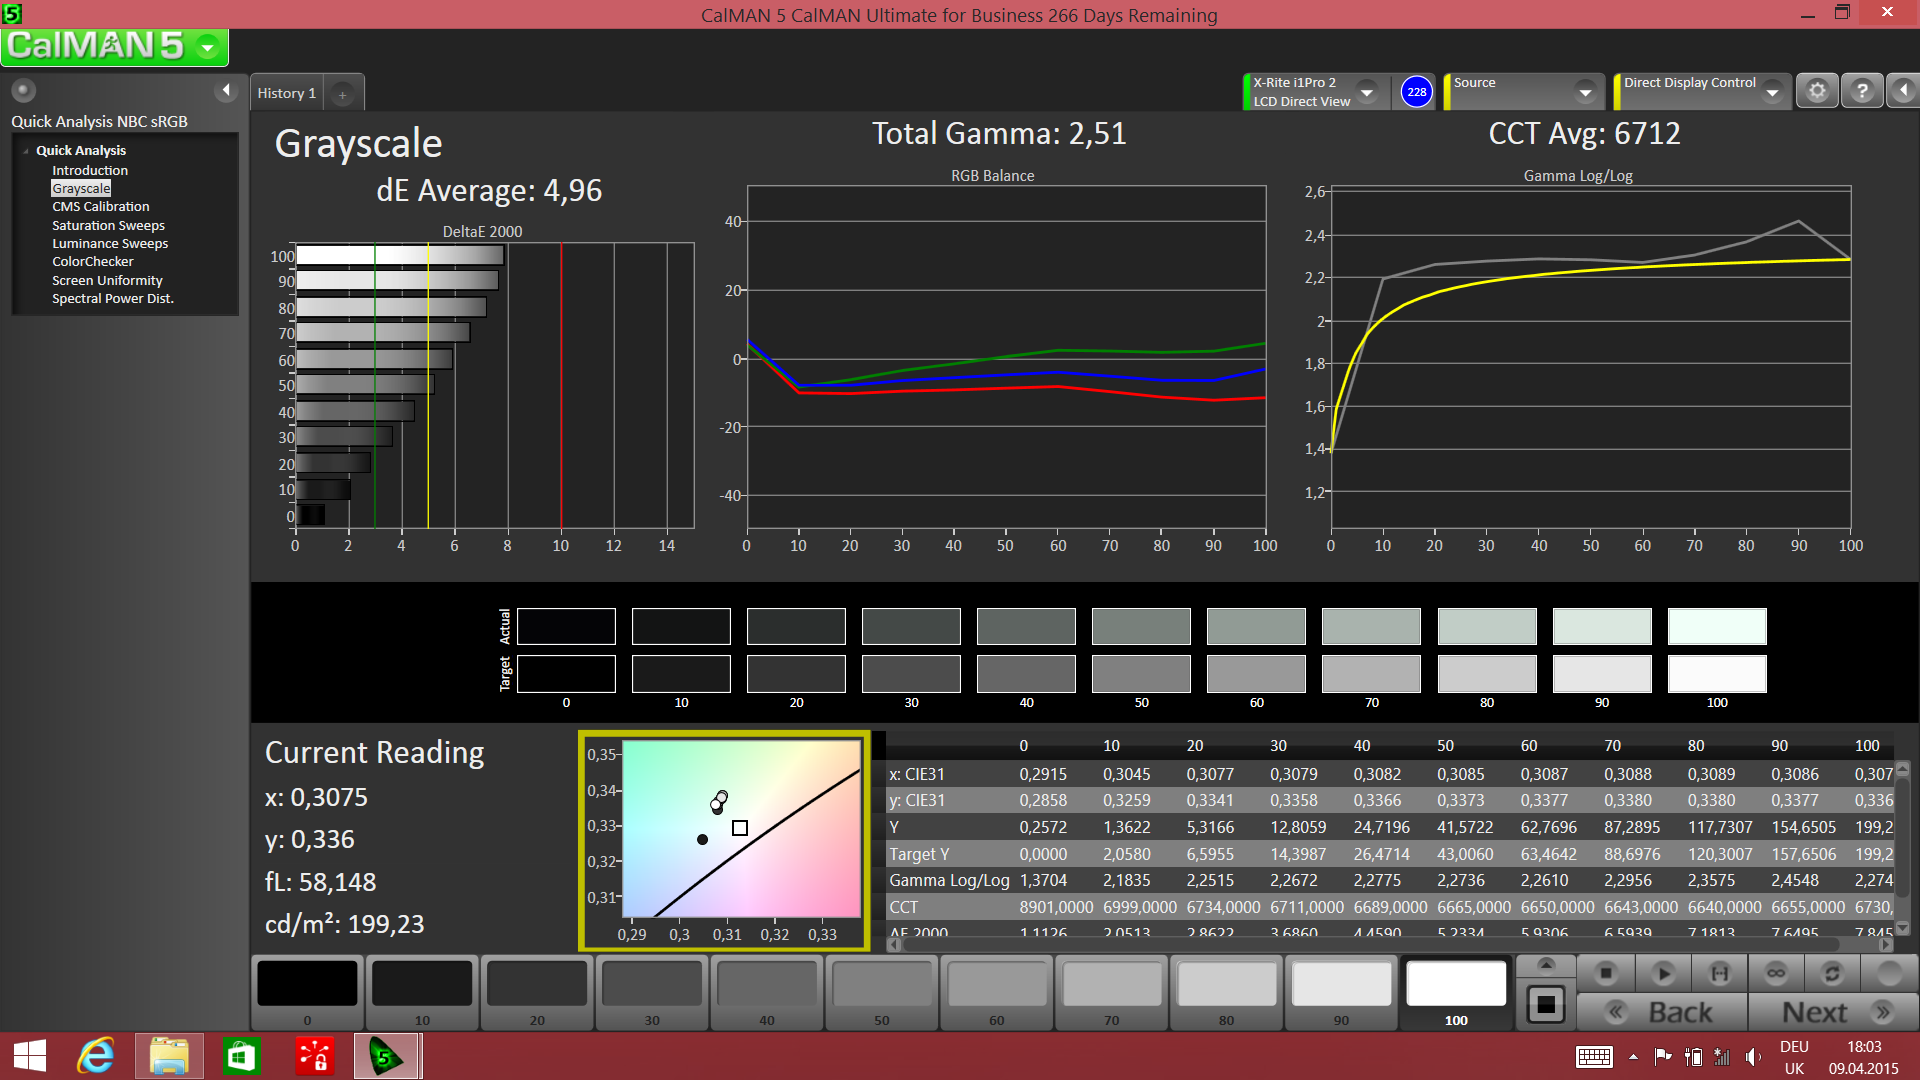Open the Source dropdown
This screenshot has width=1920, height=1080.
click(1585, 92)
